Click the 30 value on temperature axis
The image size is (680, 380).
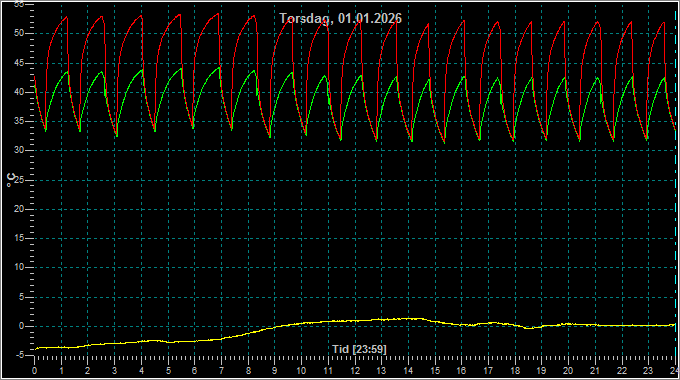(x=19, y=151)
